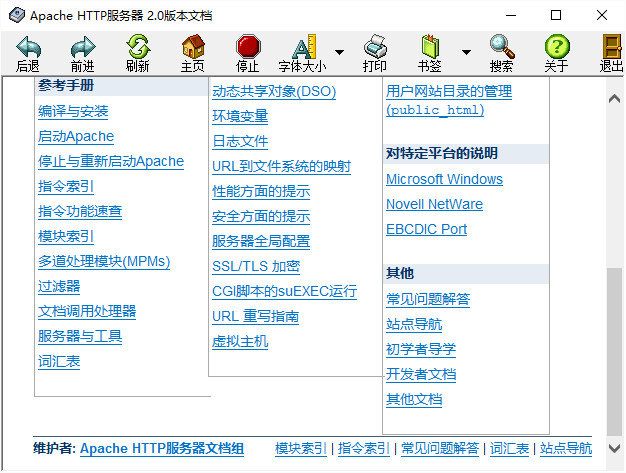Click the 其他 section heading
Screen dimensions: 626x473
[400, 273]
